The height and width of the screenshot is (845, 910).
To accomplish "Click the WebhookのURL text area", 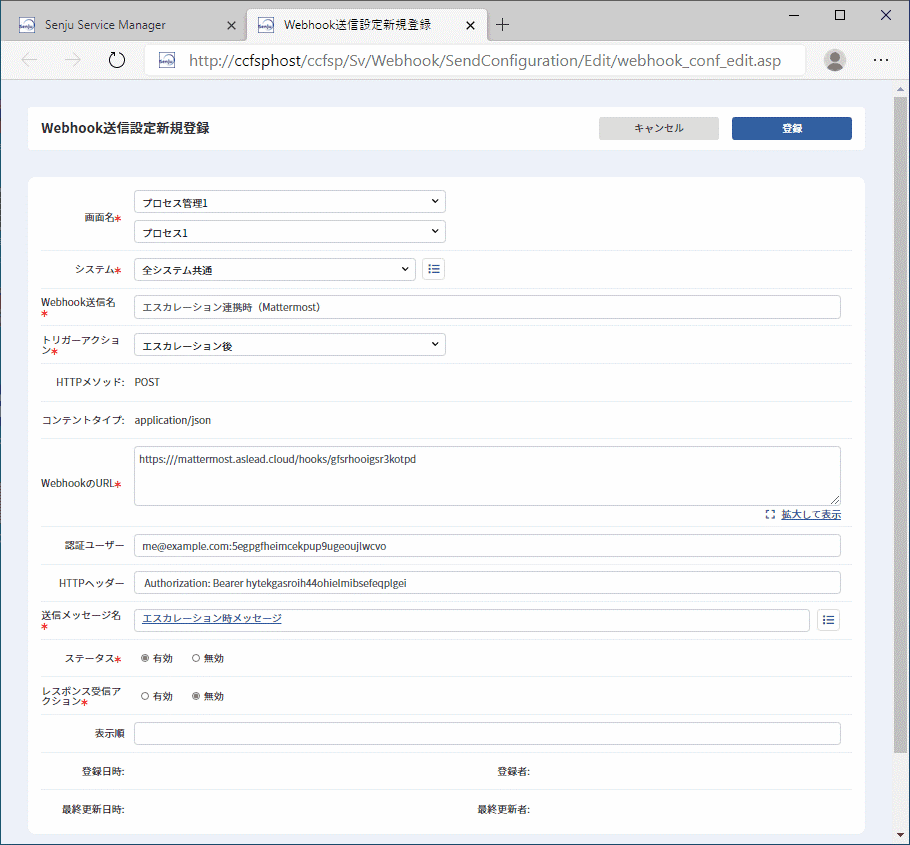I will [x=487, y=476].
